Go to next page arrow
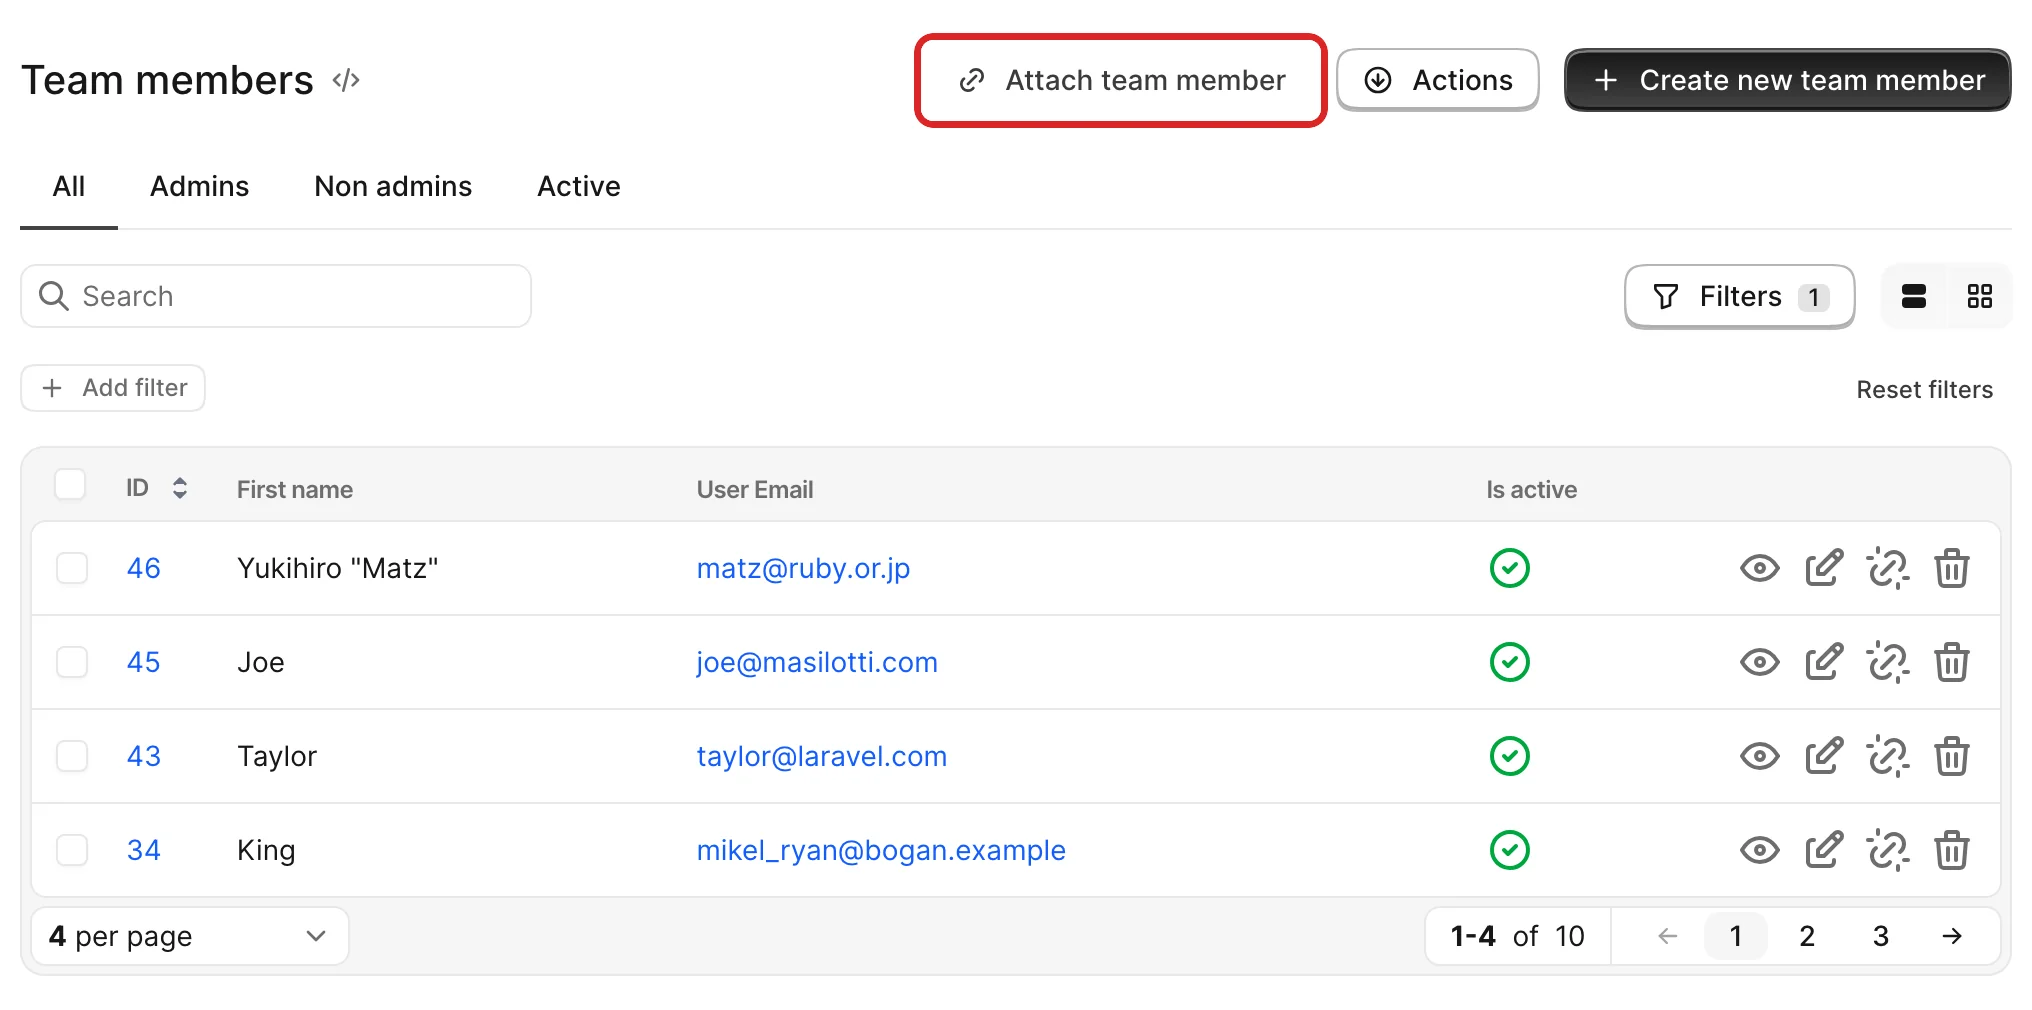The height and width of the screenshot is (1010, 2032). [x=1952, y=936]
